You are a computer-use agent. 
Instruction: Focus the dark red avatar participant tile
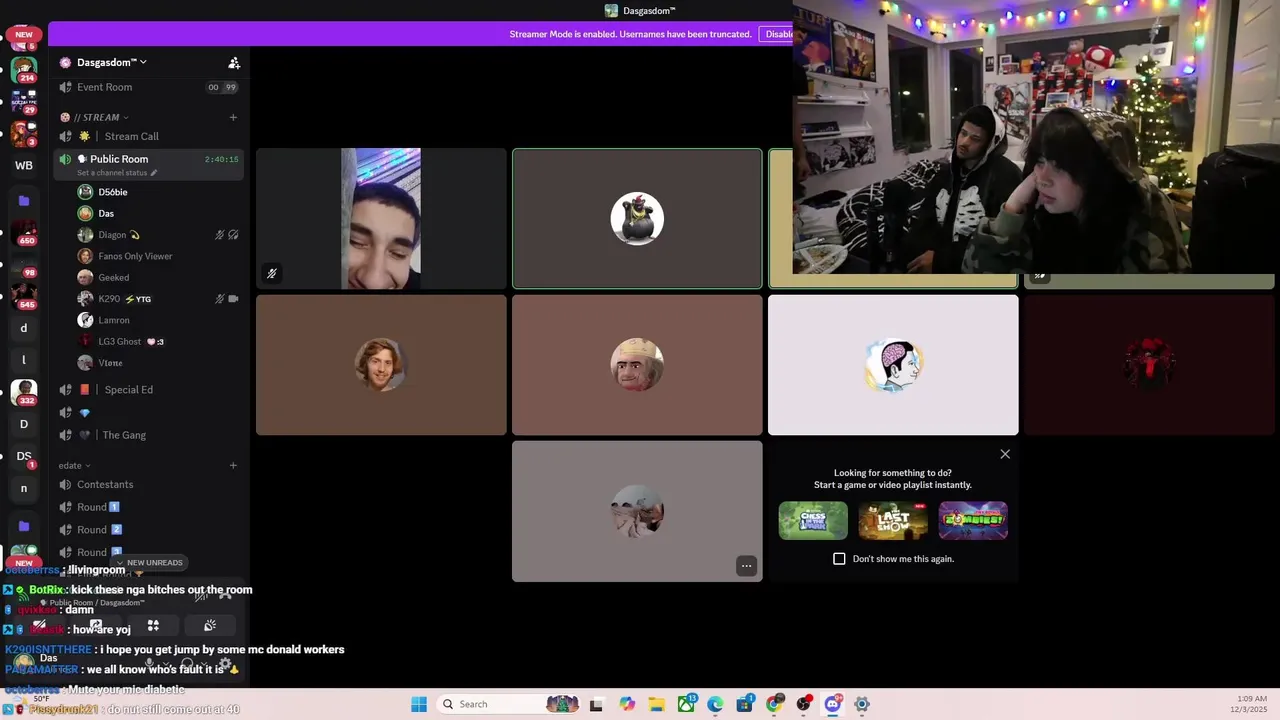coord(1149,365)
